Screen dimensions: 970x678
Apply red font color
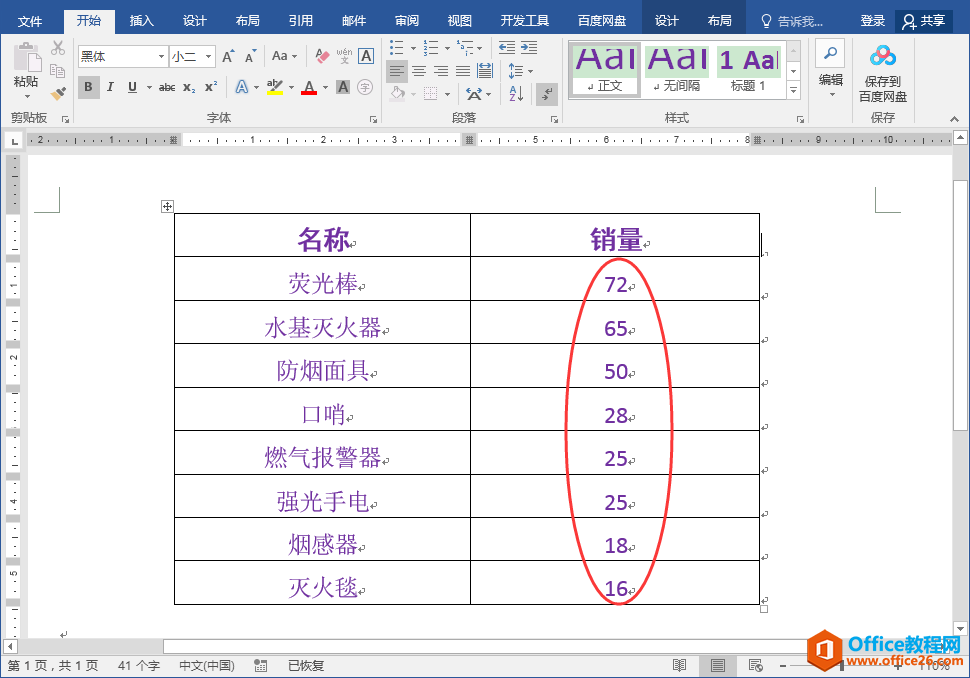(x=309, y=87)
